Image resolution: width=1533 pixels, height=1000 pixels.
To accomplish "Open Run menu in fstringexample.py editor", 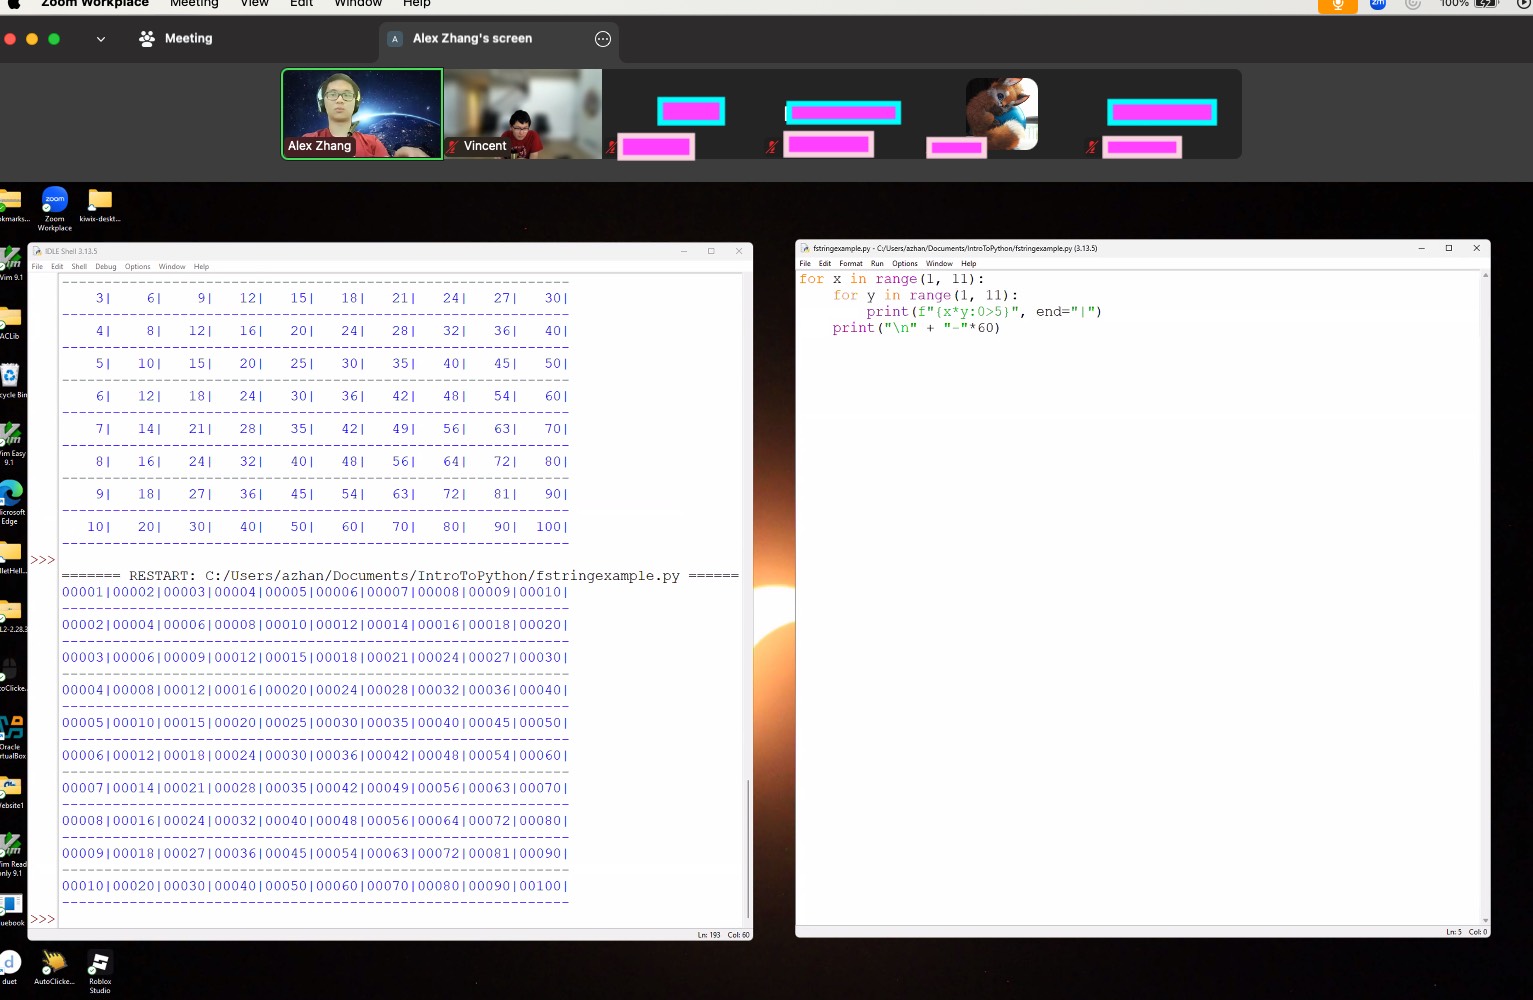I will coord(877,264).
